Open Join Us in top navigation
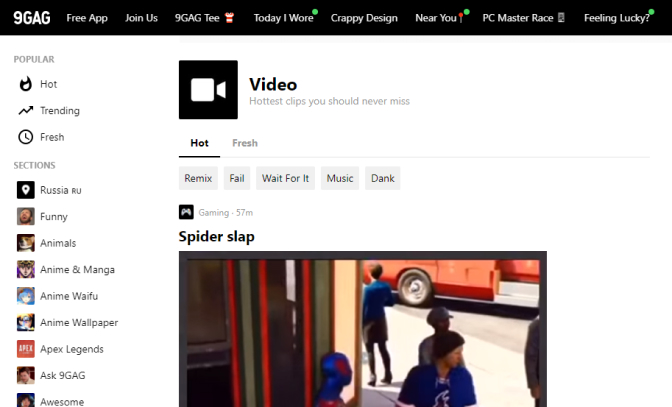Screen dimensions: 672x407 tap(141, 18)
